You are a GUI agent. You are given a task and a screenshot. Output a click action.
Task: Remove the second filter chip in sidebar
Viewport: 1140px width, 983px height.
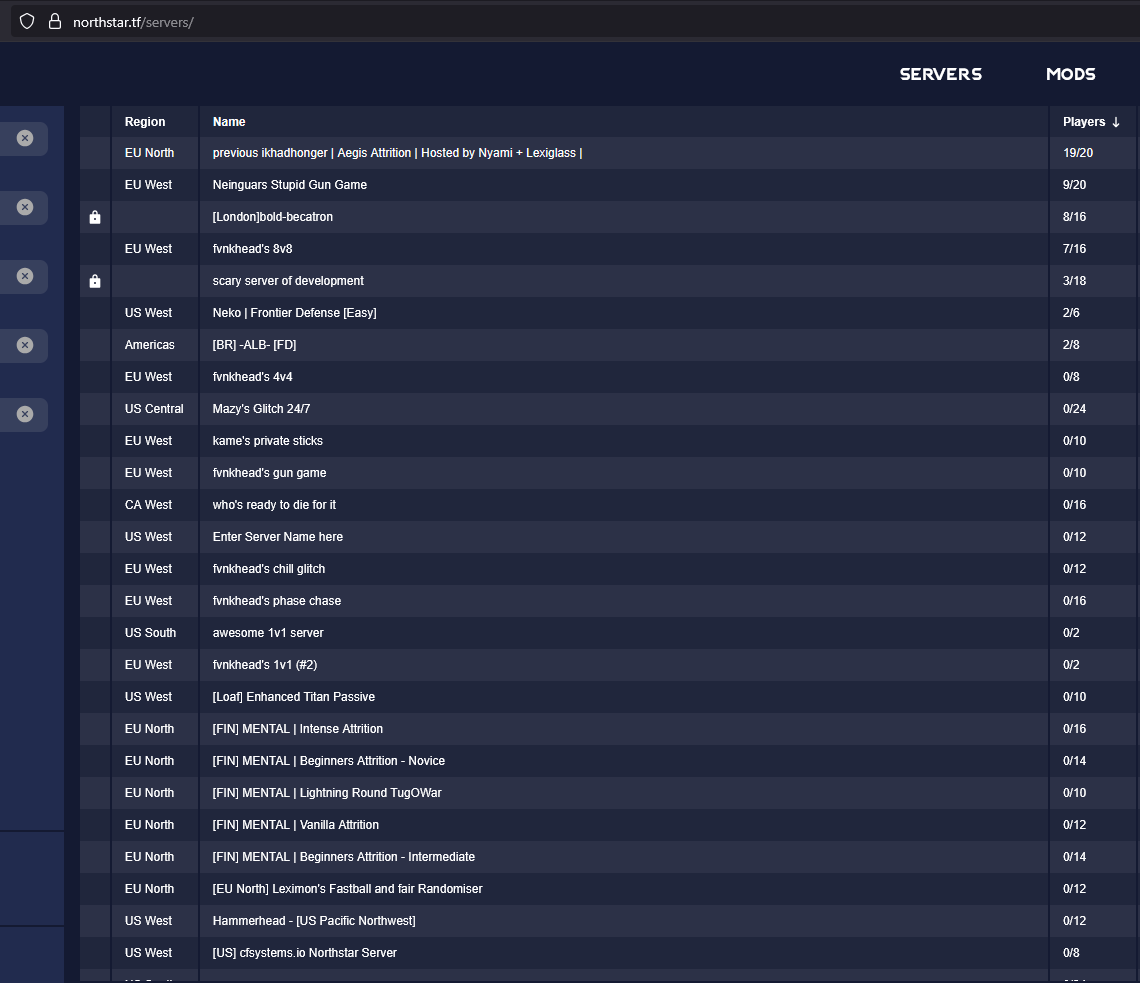tap(25, 207)
